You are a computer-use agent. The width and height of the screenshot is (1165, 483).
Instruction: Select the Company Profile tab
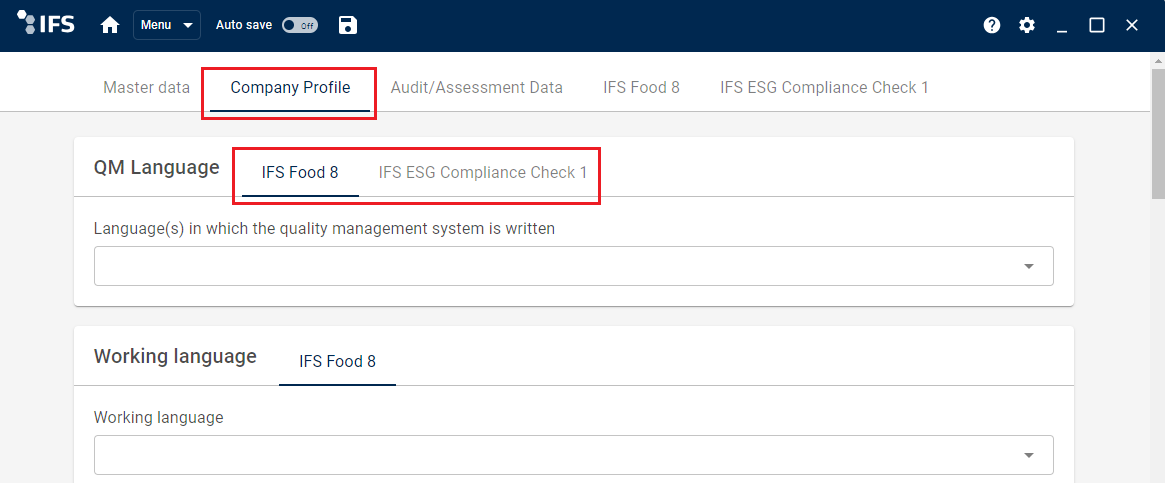290,88
